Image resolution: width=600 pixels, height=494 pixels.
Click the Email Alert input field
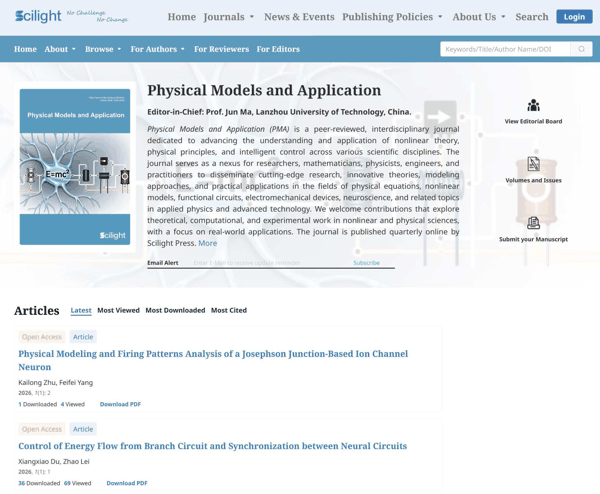[270, 262]
